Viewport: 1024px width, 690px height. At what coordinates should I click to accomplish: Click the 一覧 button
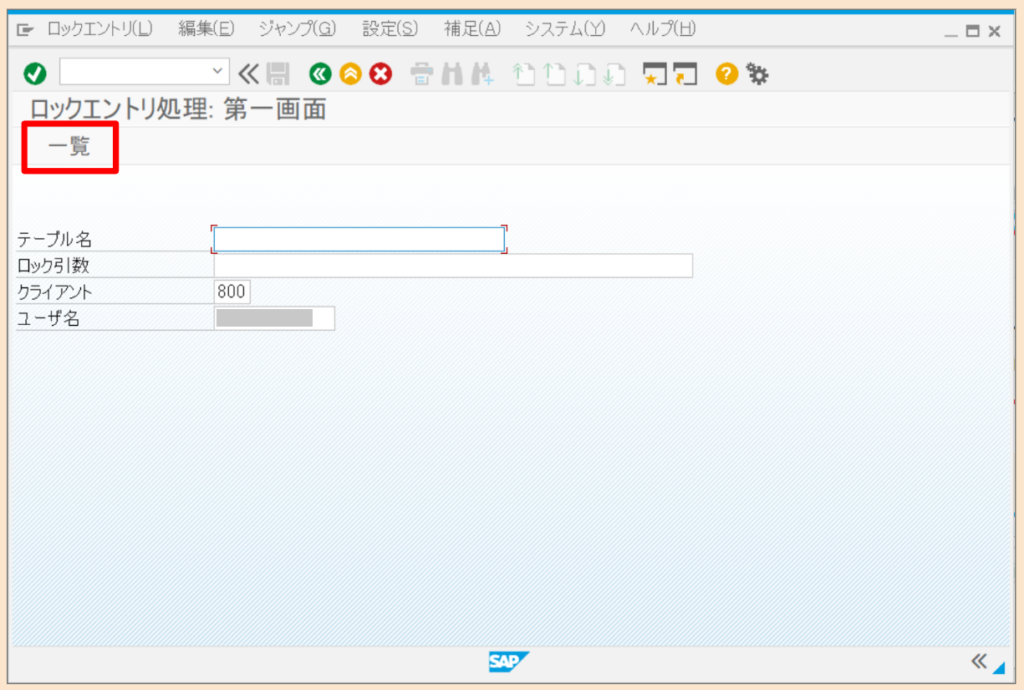(x=69, y=146)
